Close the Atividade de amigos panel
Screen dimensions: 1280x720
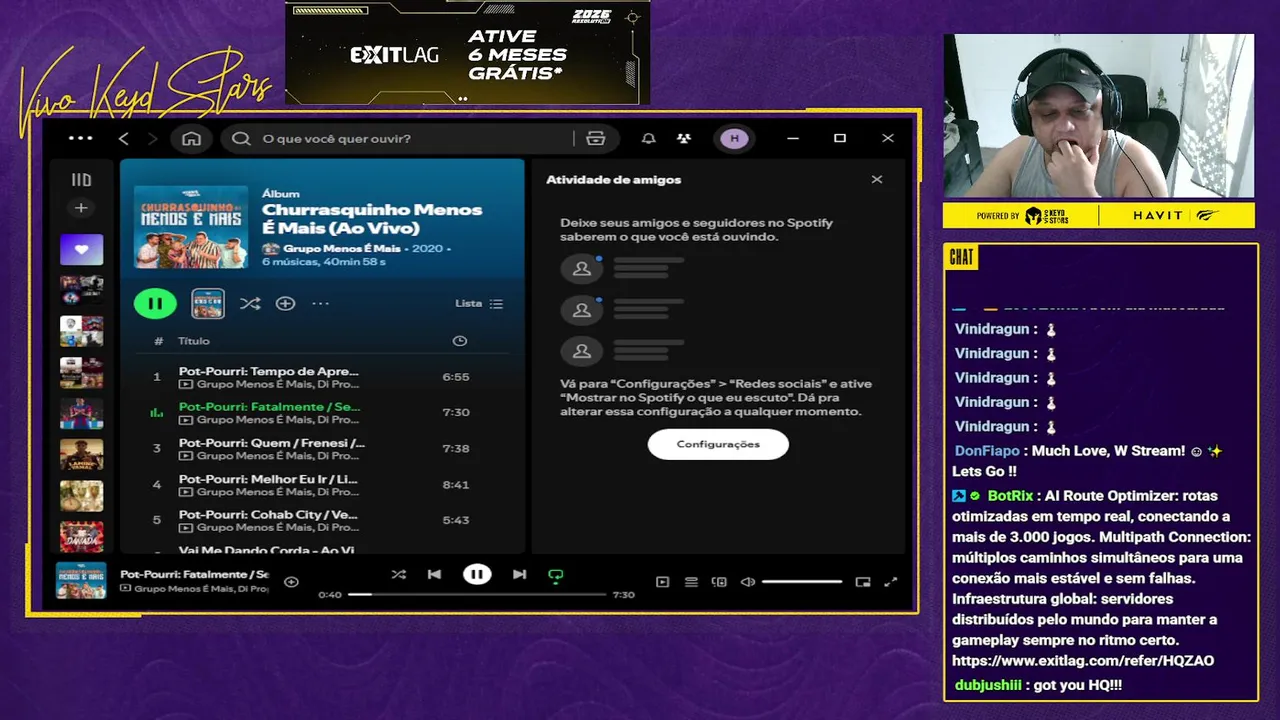click(x=877, y=180)
